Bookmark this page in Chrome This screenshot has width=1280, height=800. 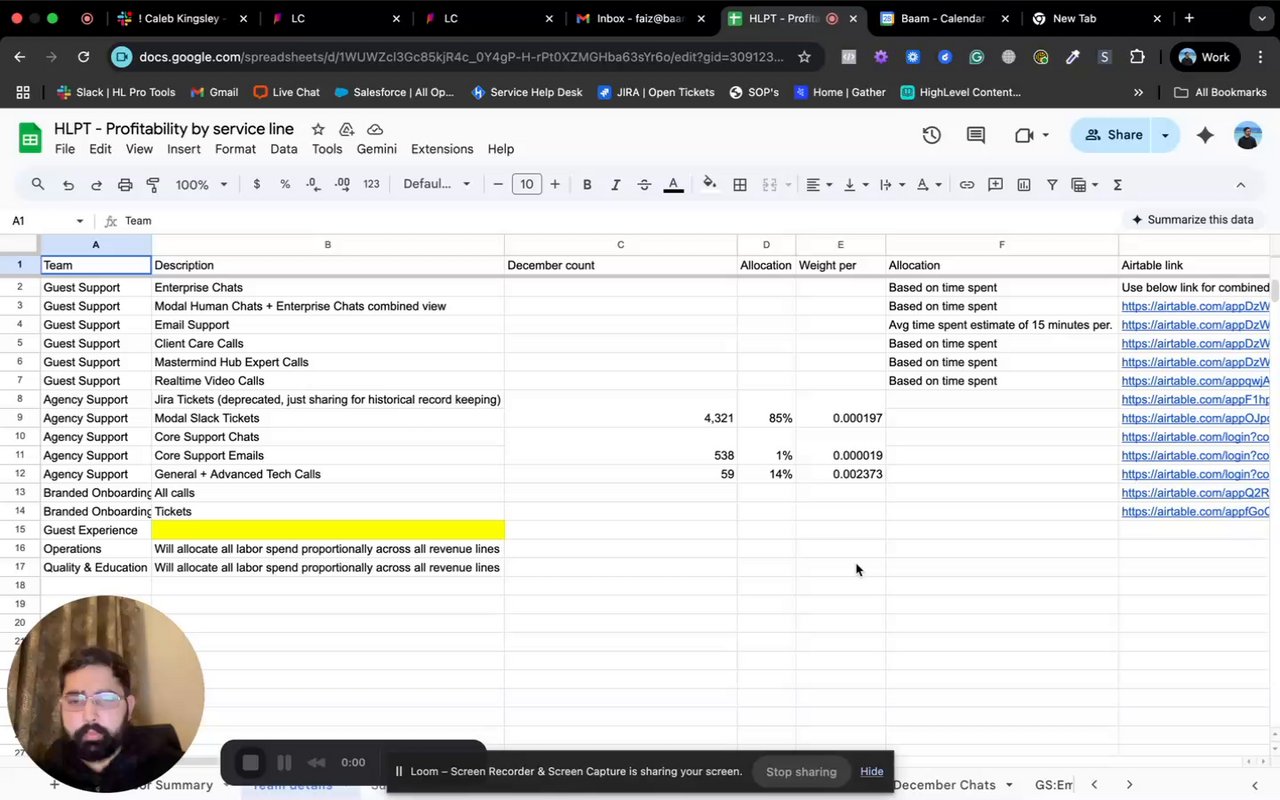[804, 57]
